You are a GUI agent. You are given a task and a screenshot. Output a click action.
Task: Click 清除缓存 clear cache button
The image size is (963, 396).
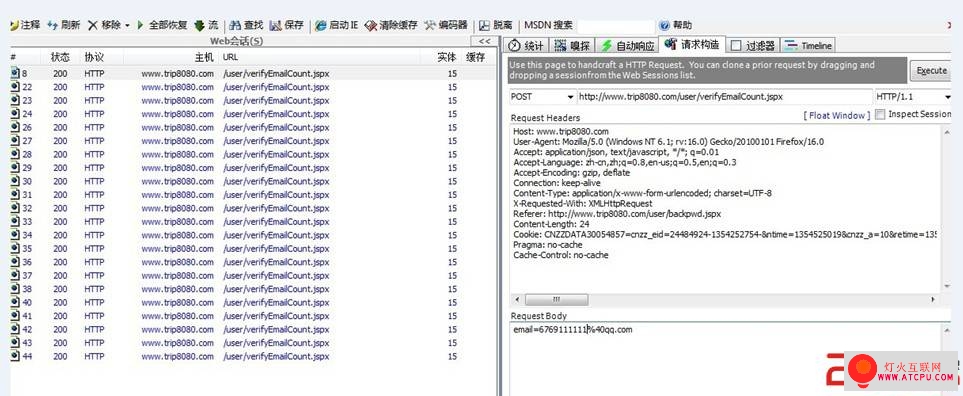[391, 25]
